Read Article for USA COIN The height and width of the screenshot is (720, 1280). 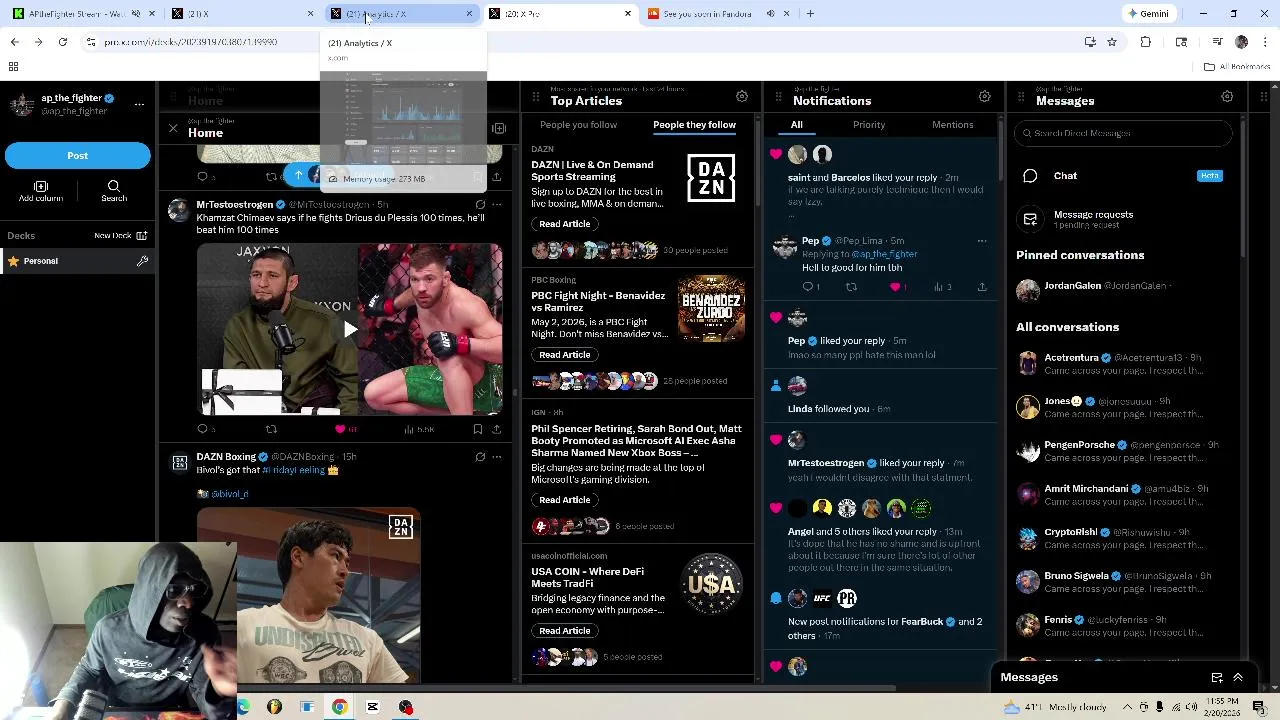[565, 631]
